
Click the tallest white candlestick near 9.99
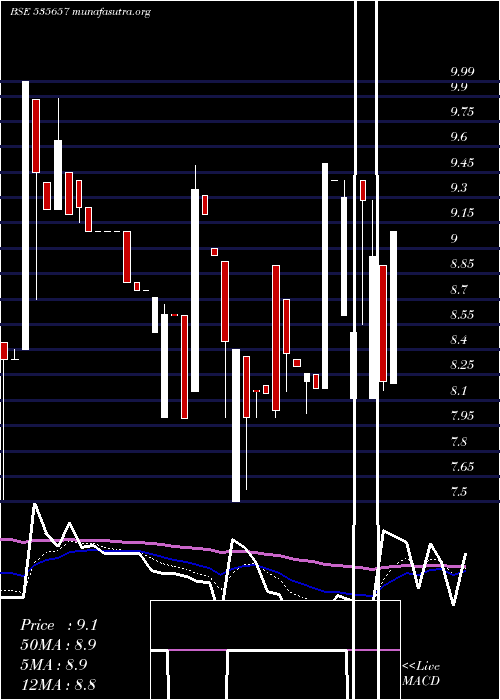pyautogui.click(x=26, y=216)
